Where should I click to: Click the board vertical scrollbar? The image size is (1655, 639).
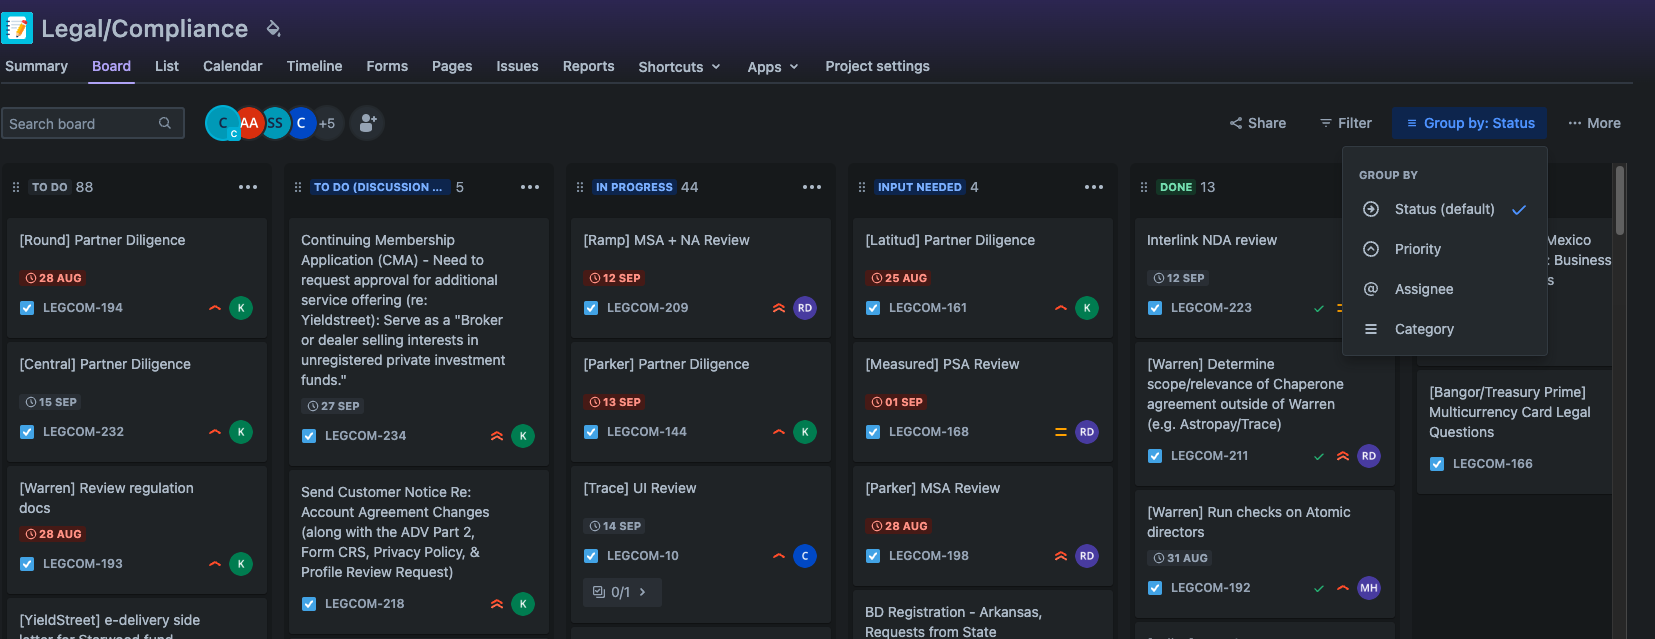(1620, 200)
